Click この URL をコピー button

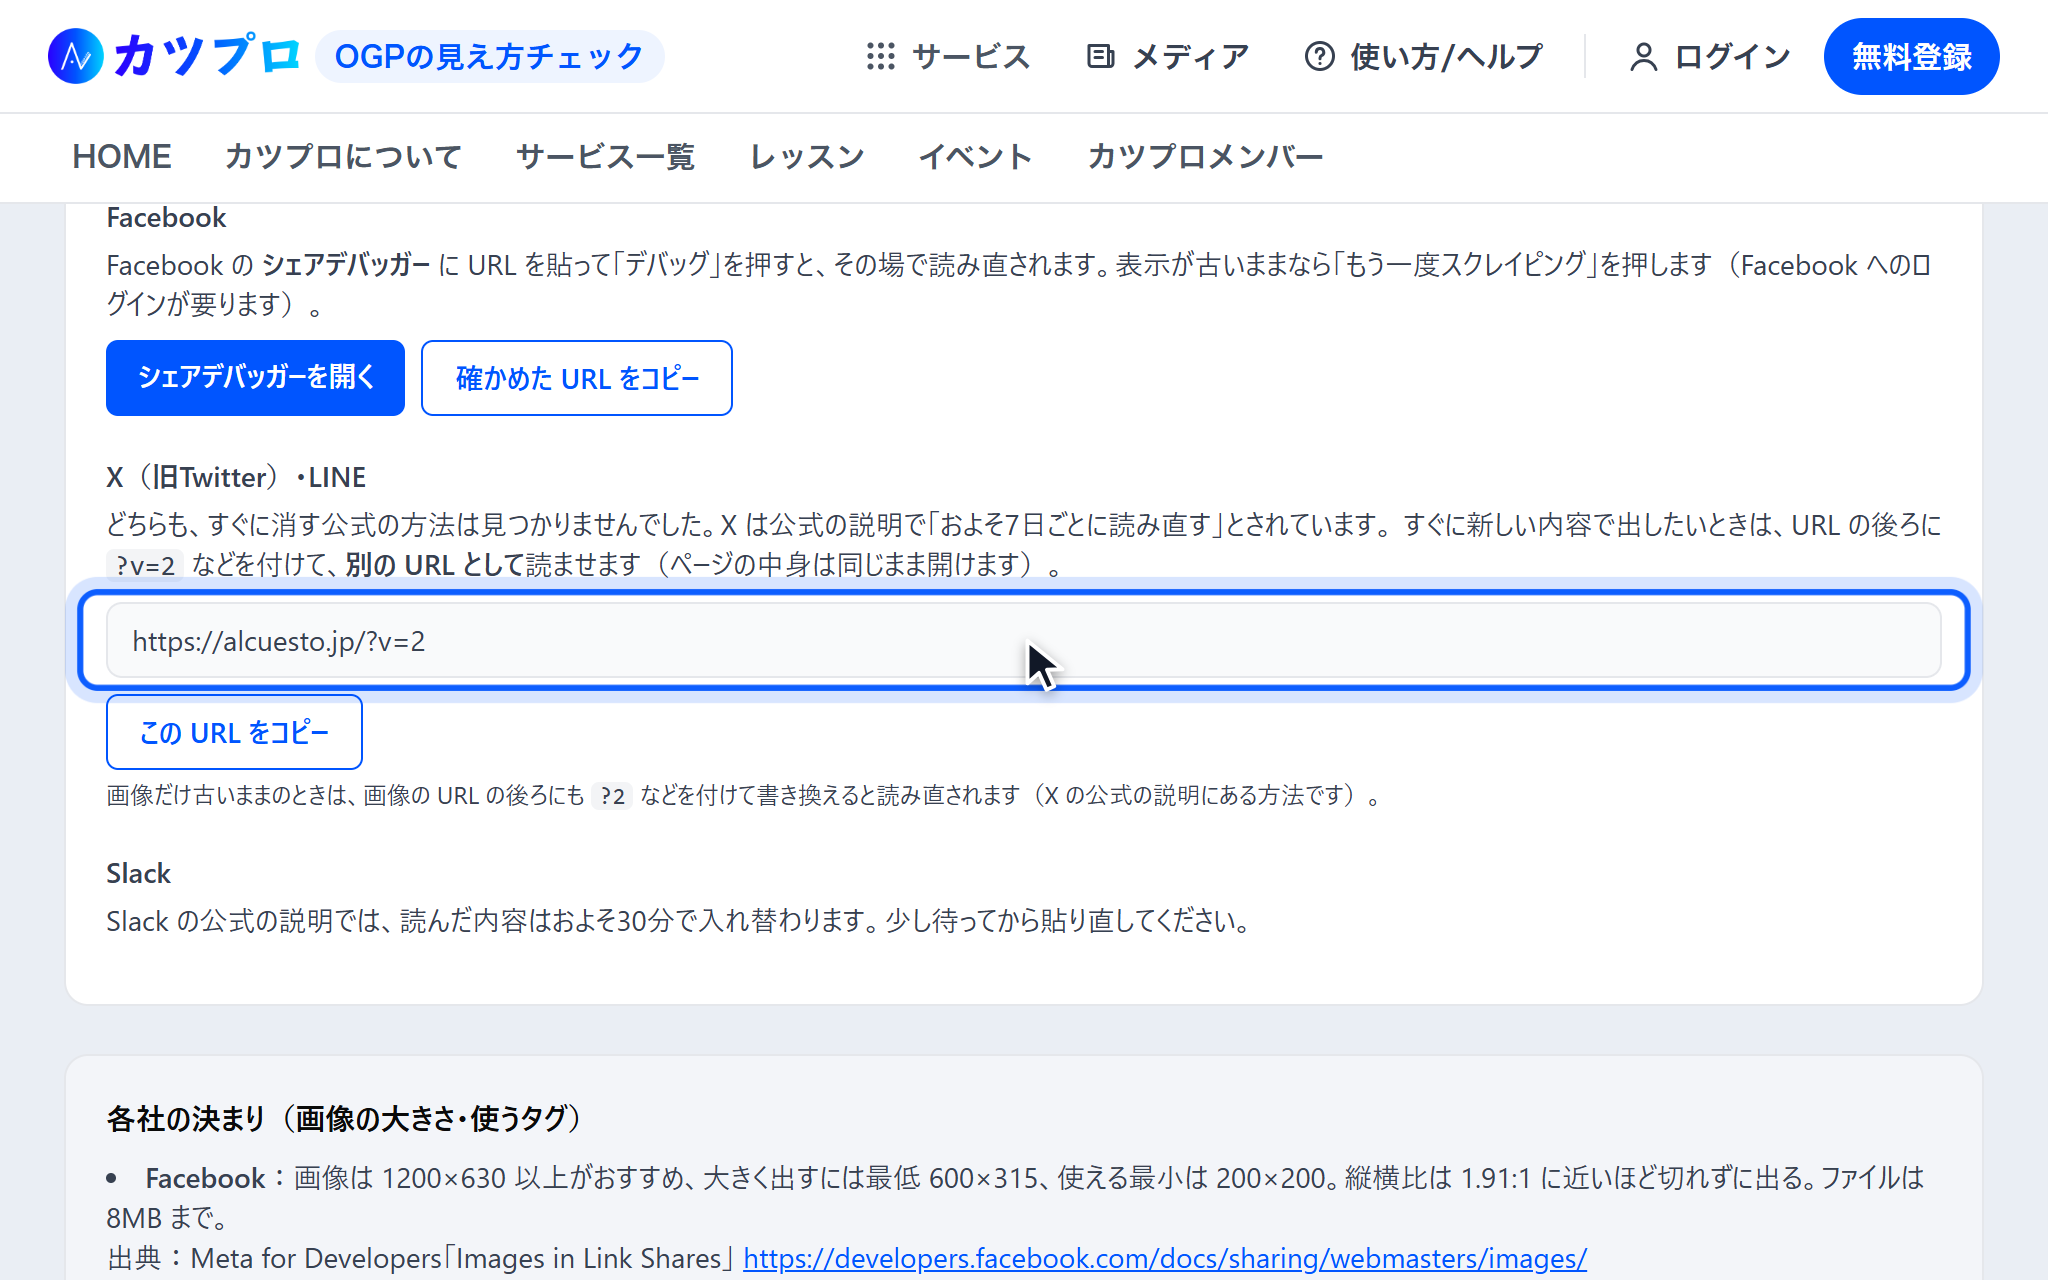(234, 732)
